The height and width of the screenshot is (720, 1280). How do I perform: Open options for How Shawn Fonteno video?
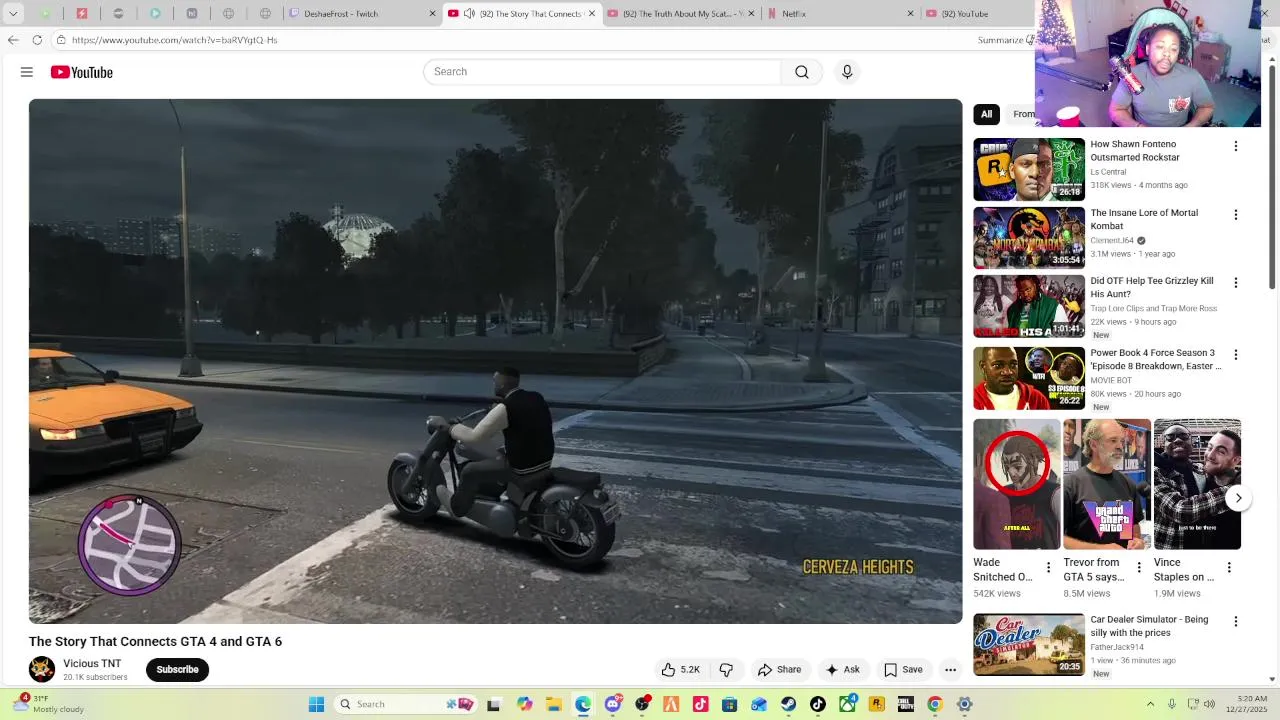[1235, 146]
